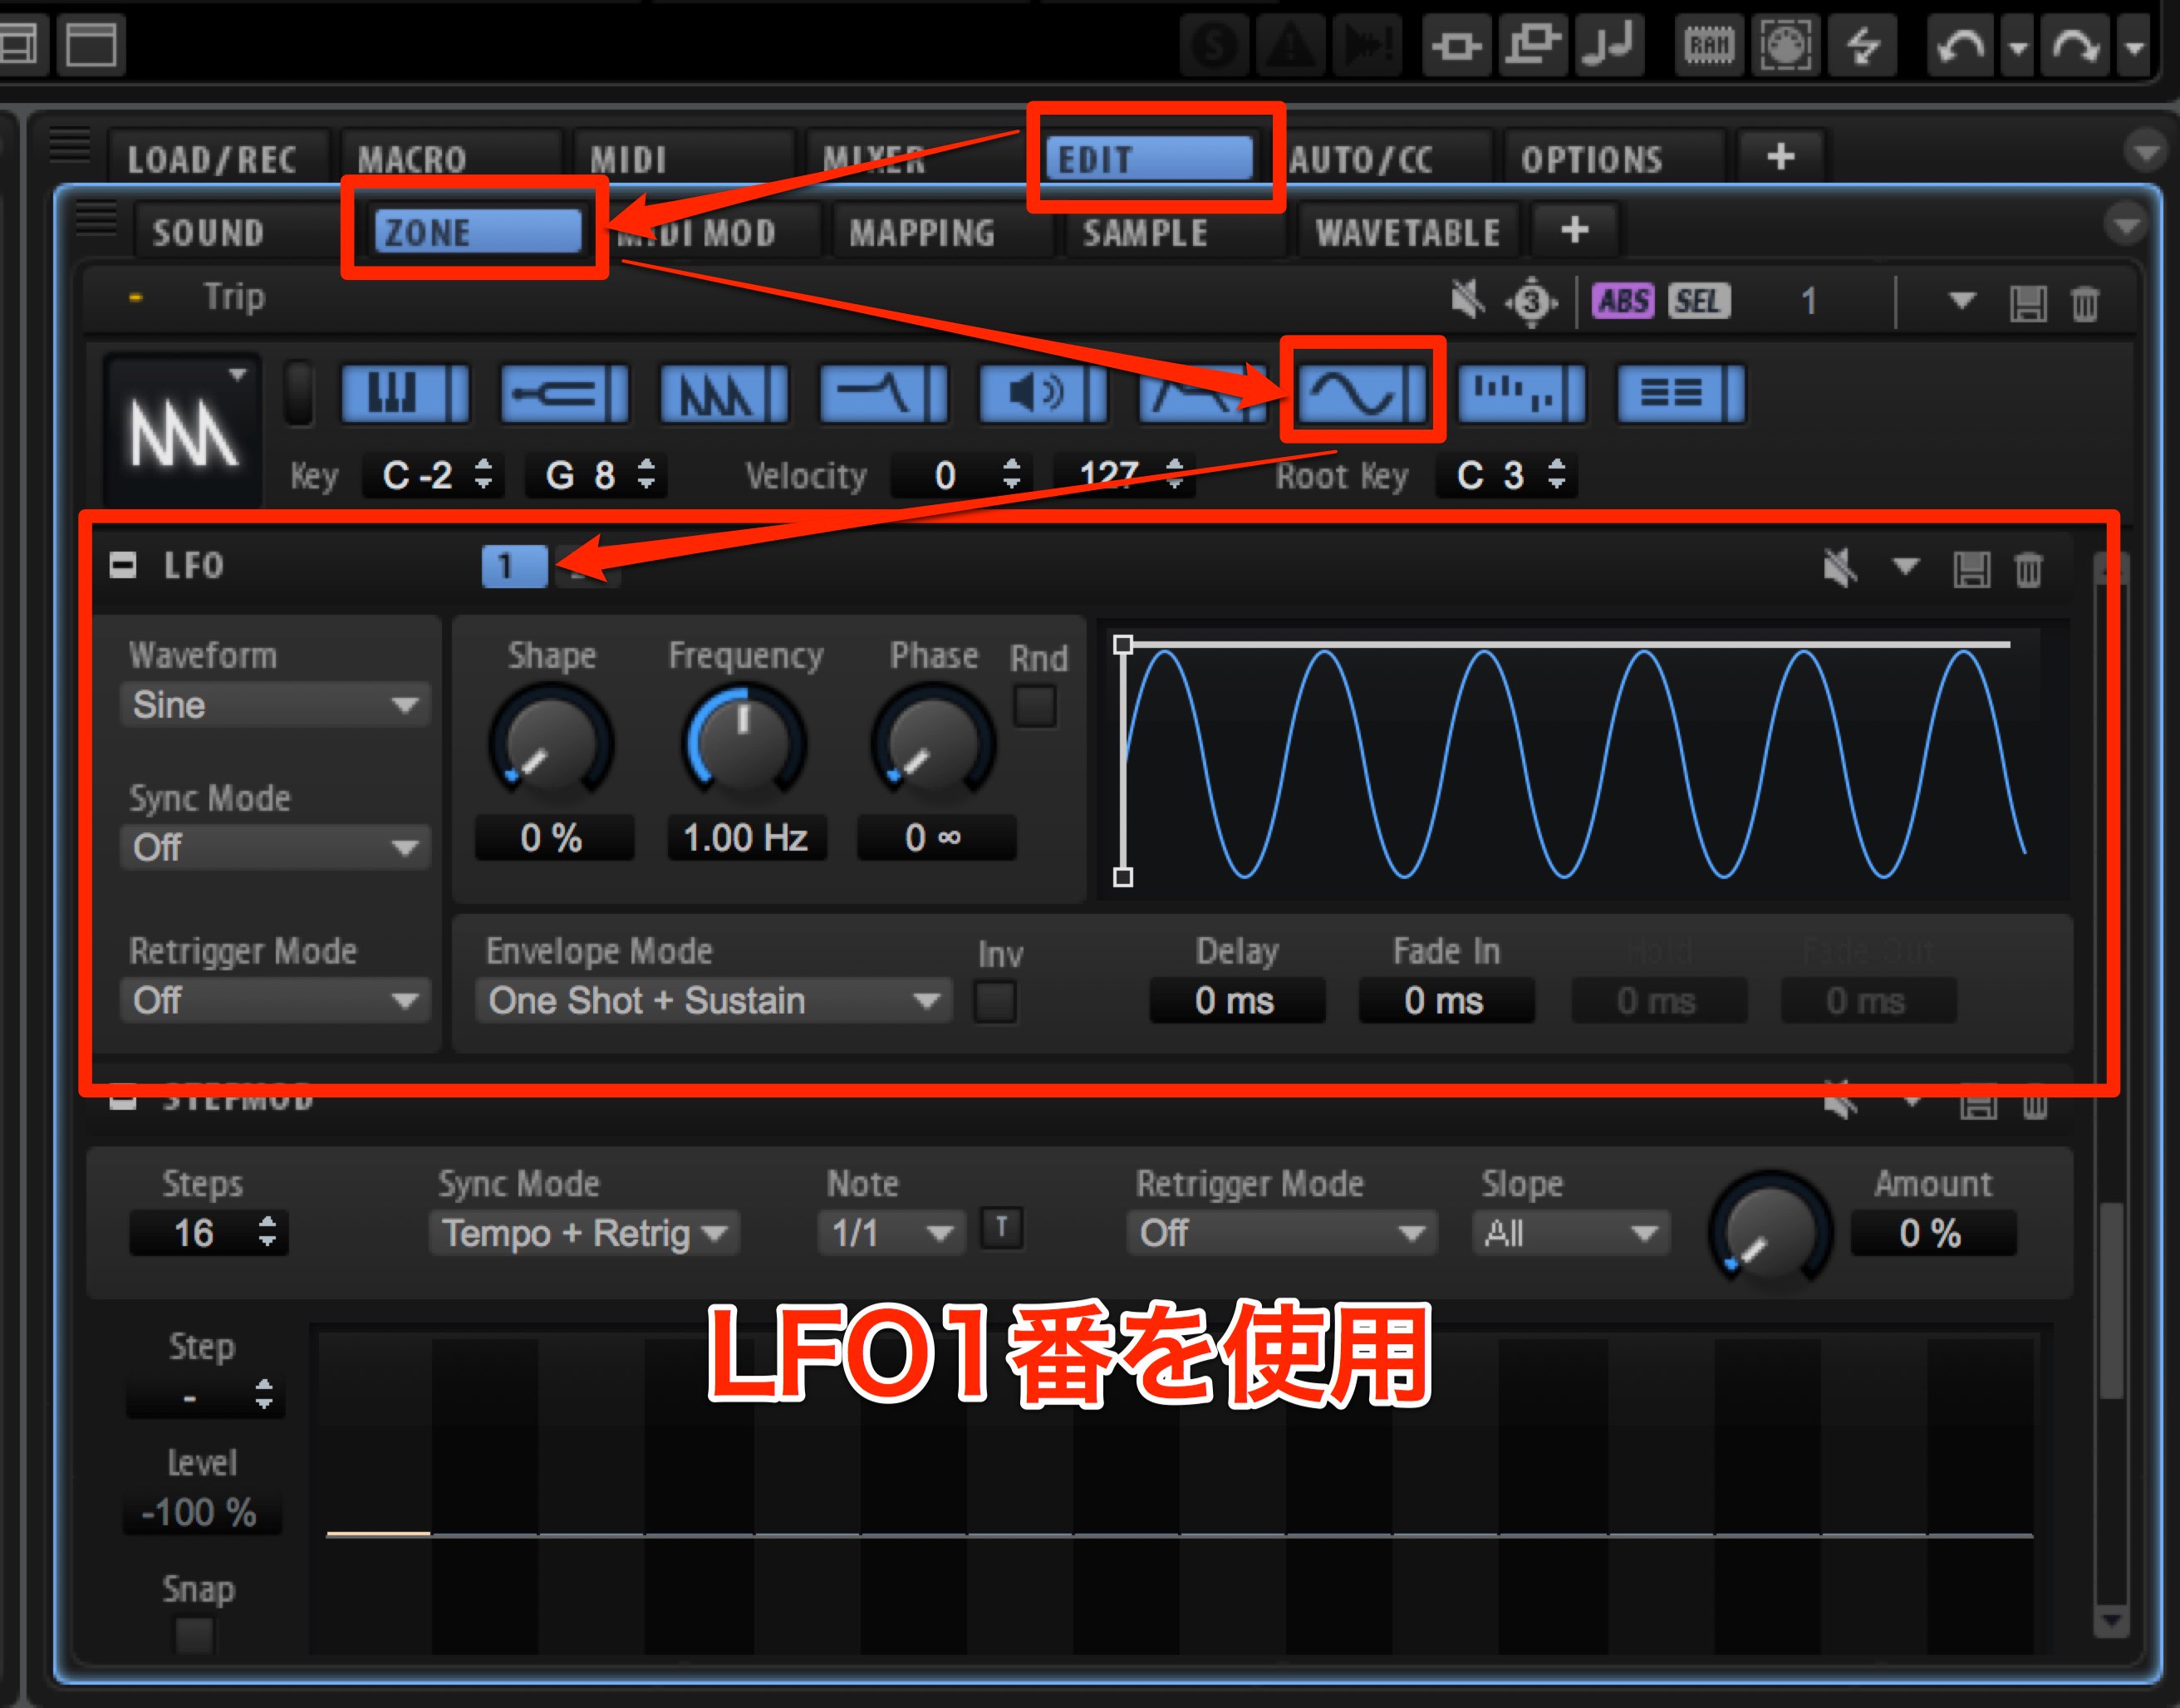Open the LFO Retrigger Mode dropdown
Image resolution: width=2180 pixels, height=1708 pixels.
coord(275,1000)
